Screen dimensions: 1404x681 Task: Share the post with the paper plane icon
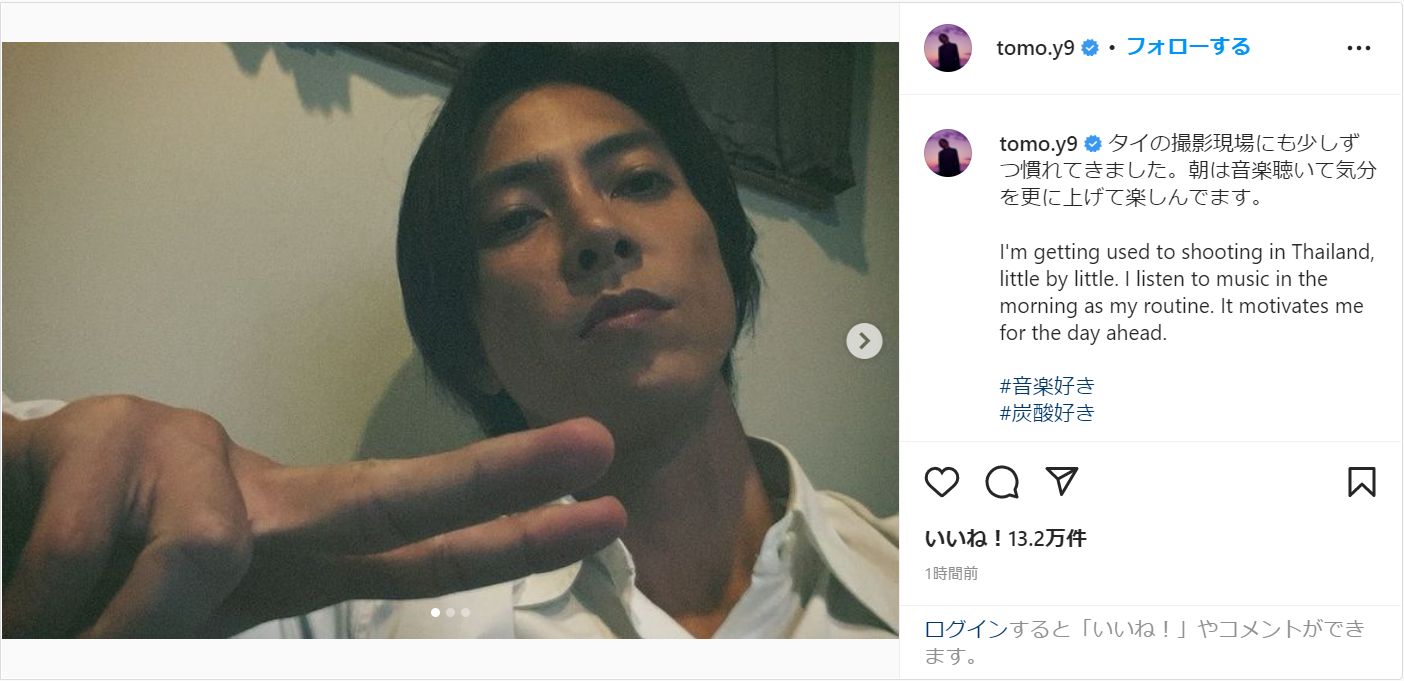pyautogui.click(x=1061, y=481)
